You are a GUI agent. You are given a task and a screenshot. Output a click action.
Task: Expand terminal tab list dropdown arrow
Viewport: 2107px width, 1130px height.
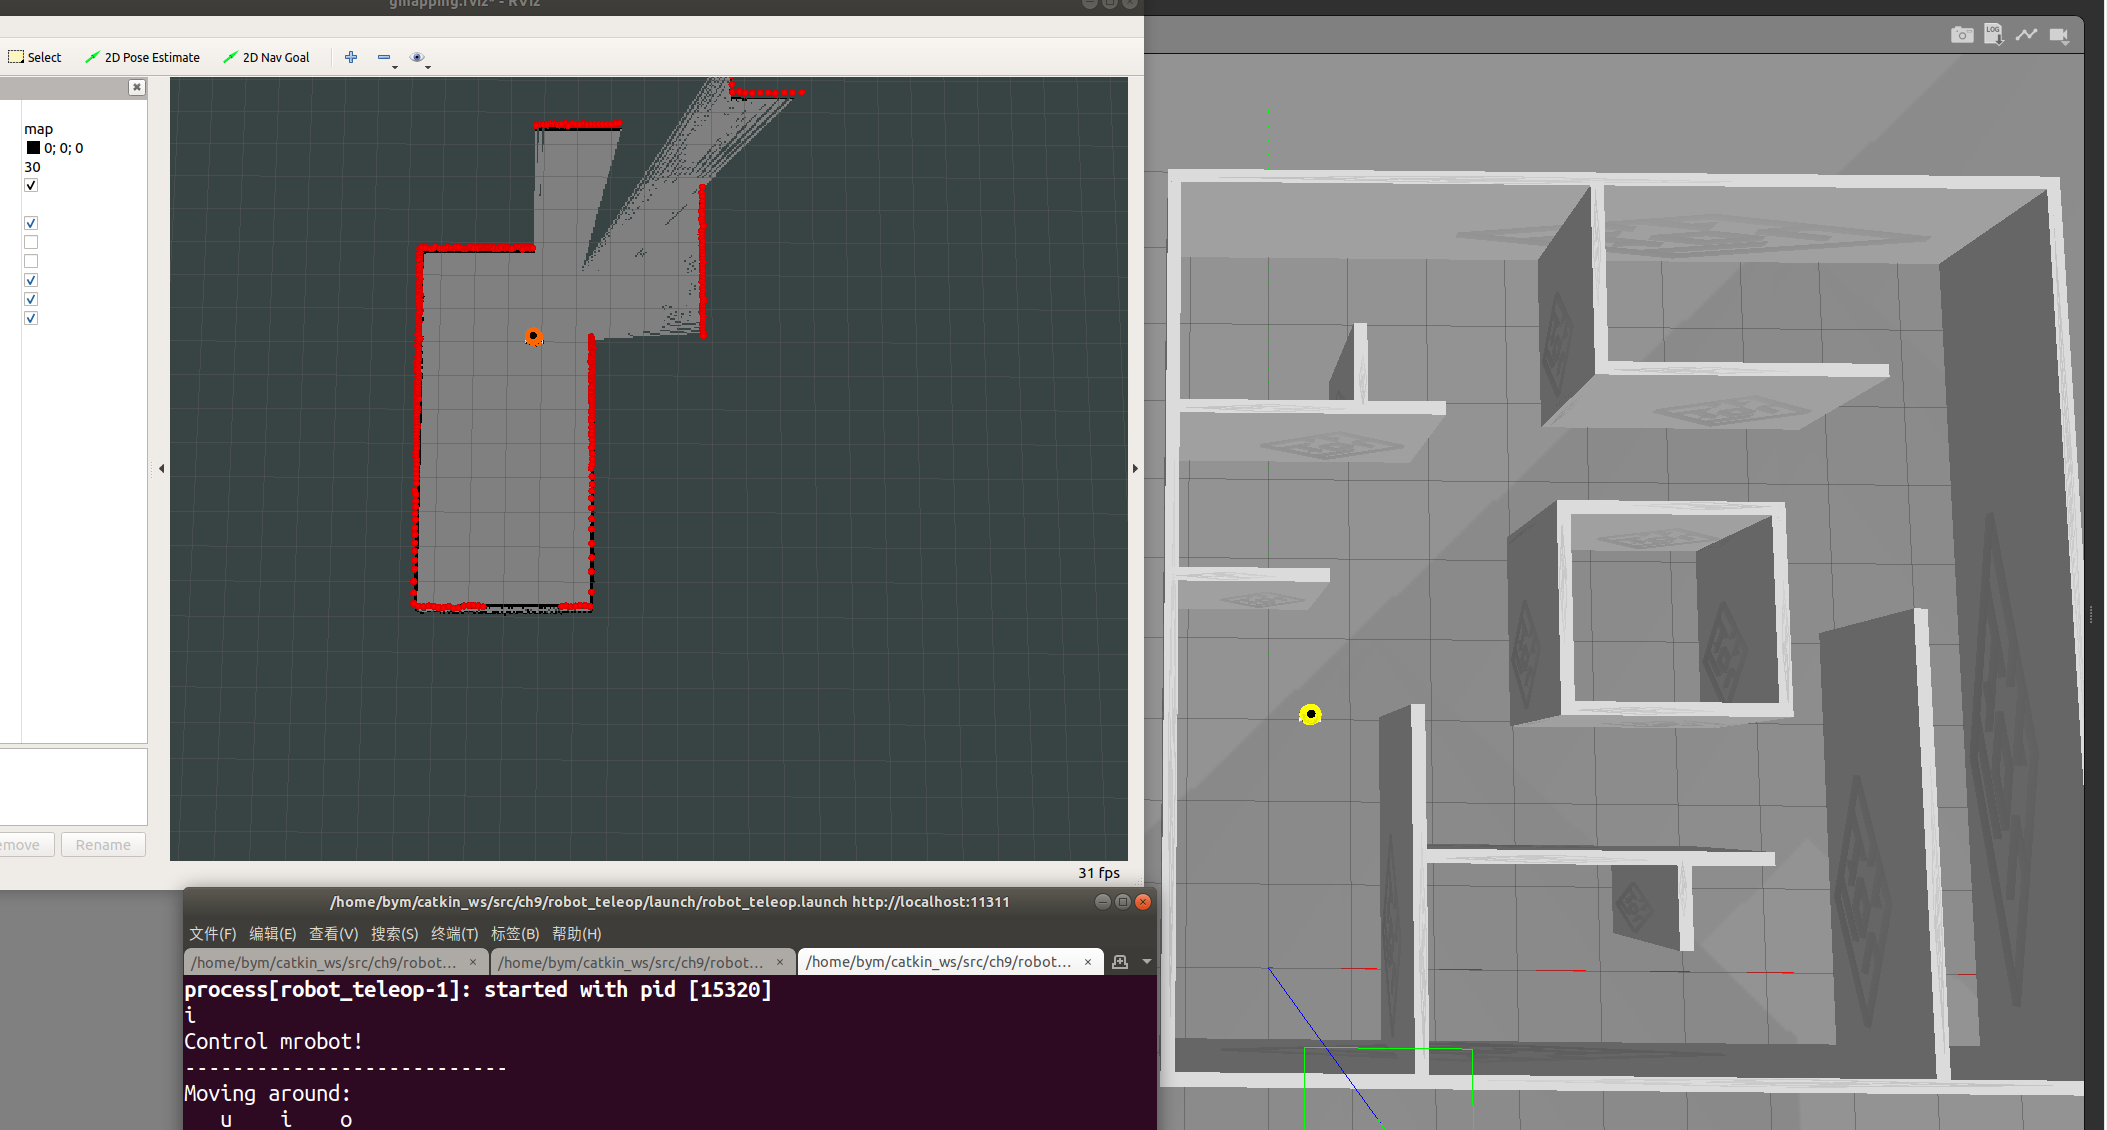1147,961
